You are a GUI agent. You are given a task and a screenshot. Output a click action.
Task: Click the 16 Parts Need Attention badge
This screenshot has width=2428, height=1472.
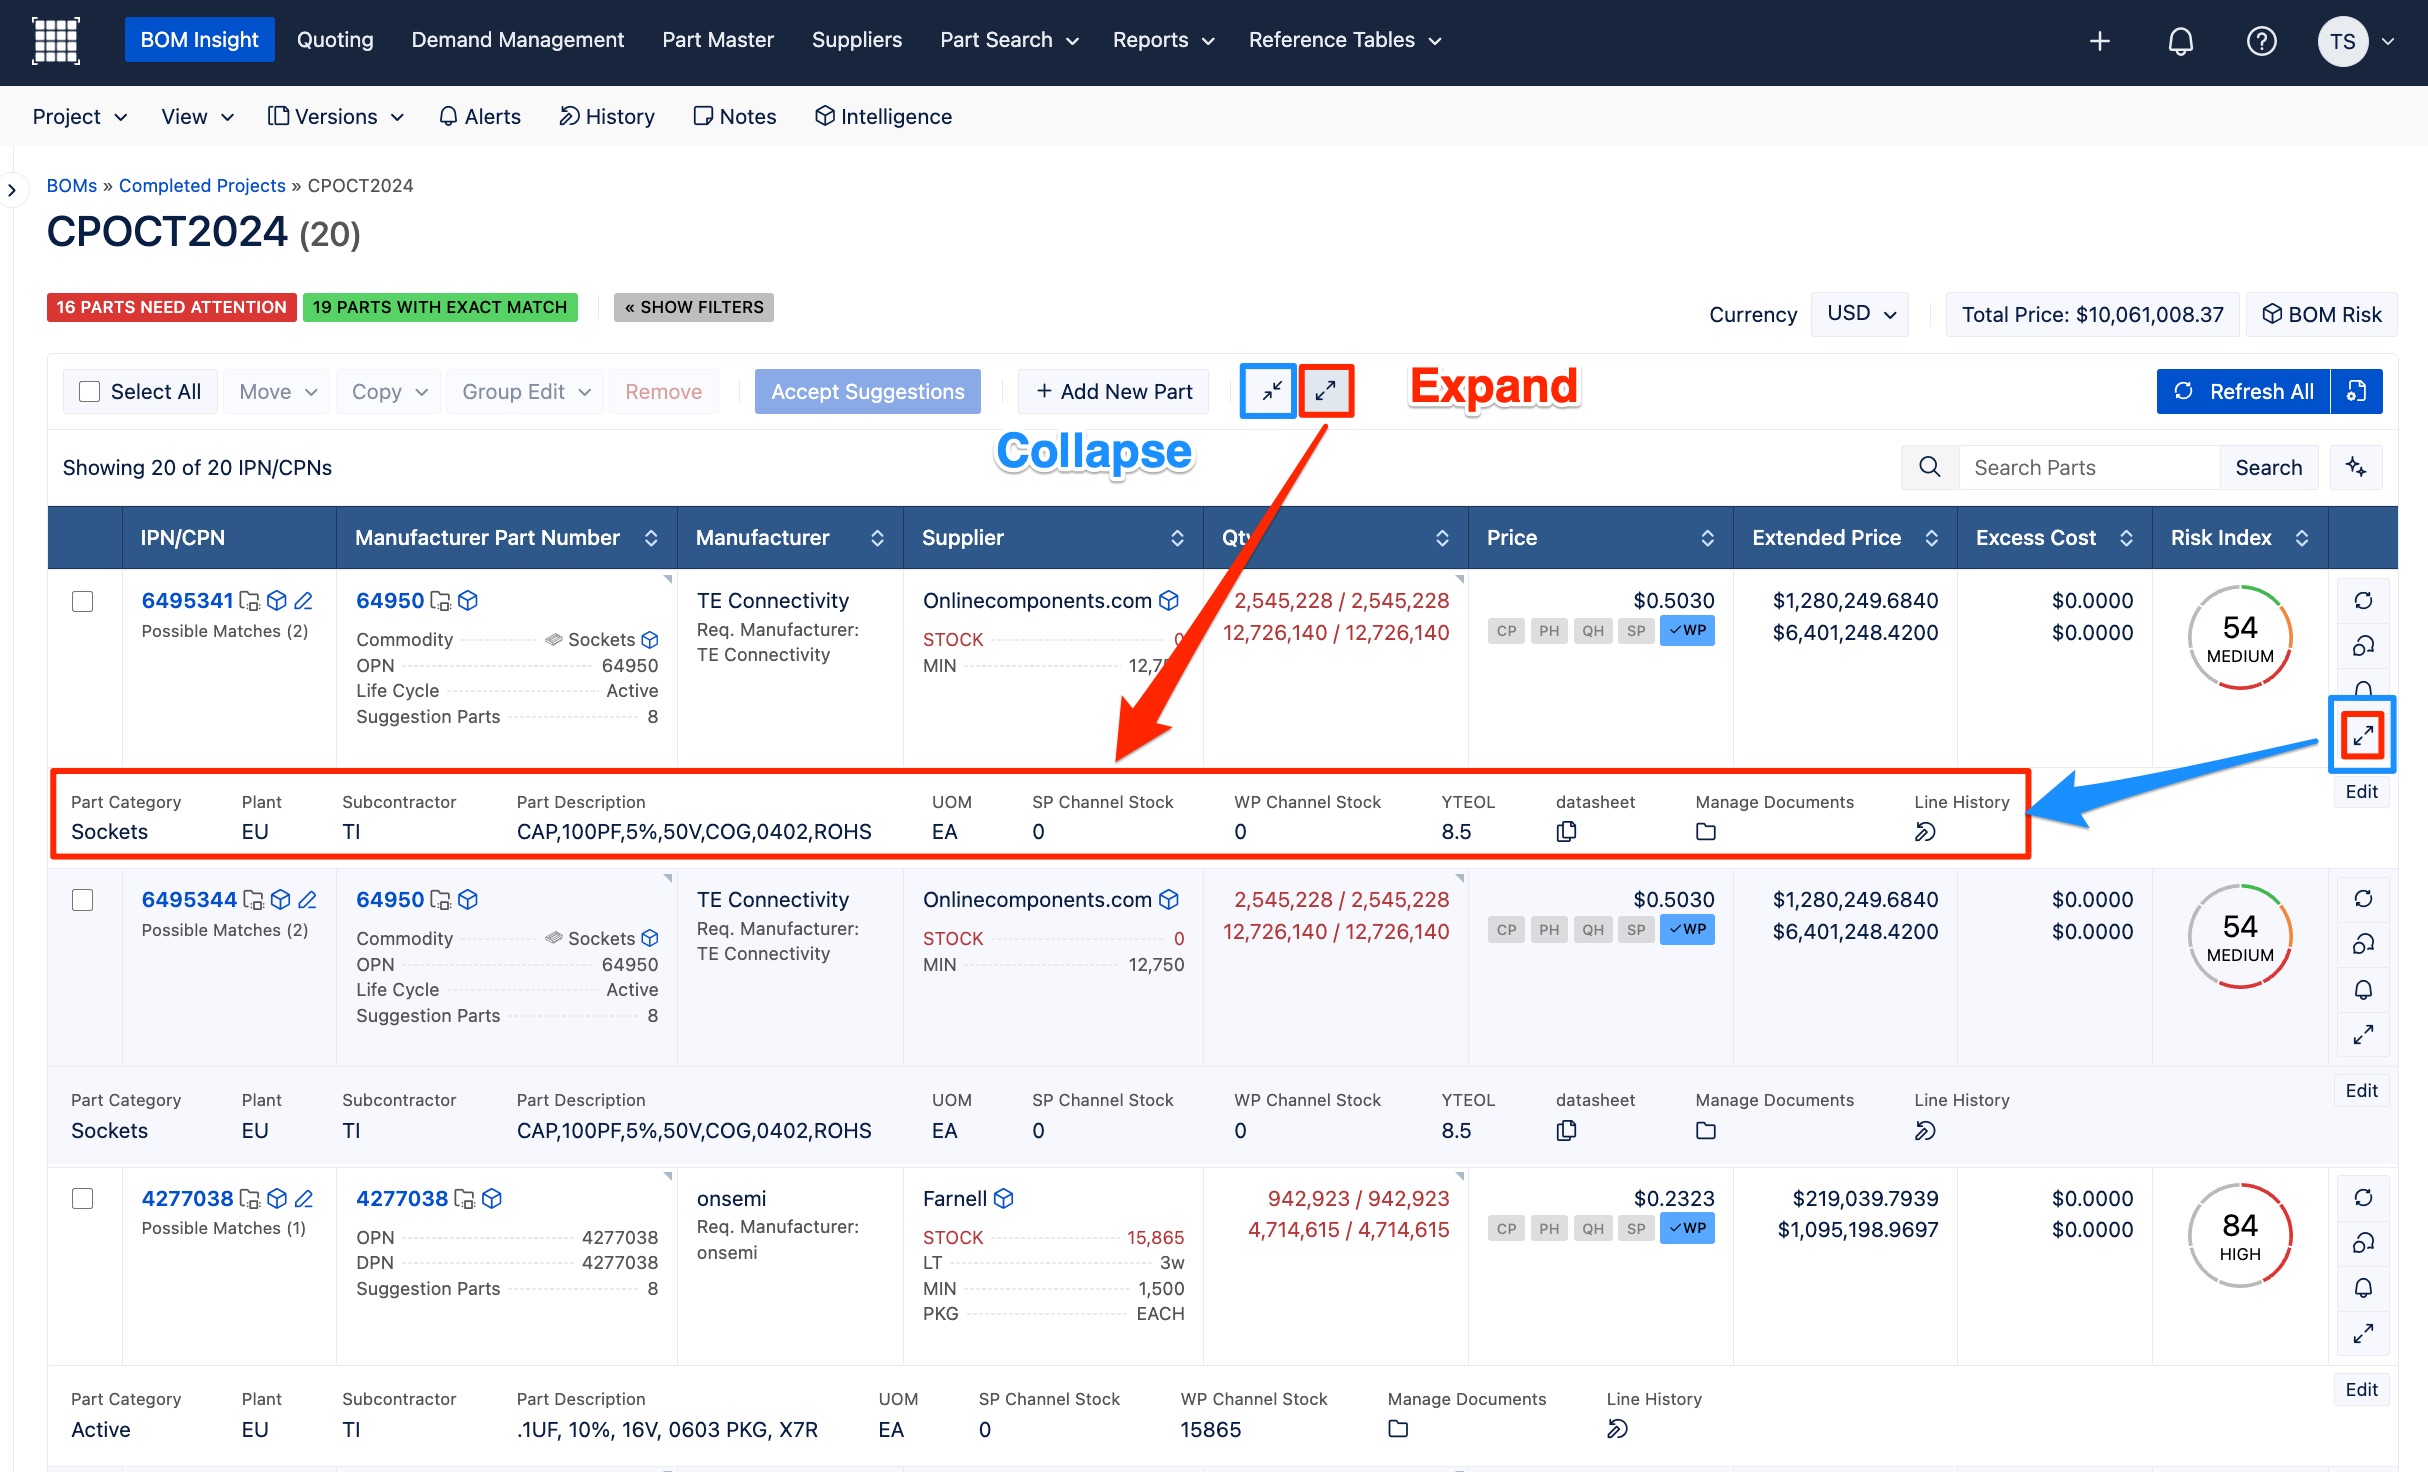pyautogui.click(x=171, y=307)
